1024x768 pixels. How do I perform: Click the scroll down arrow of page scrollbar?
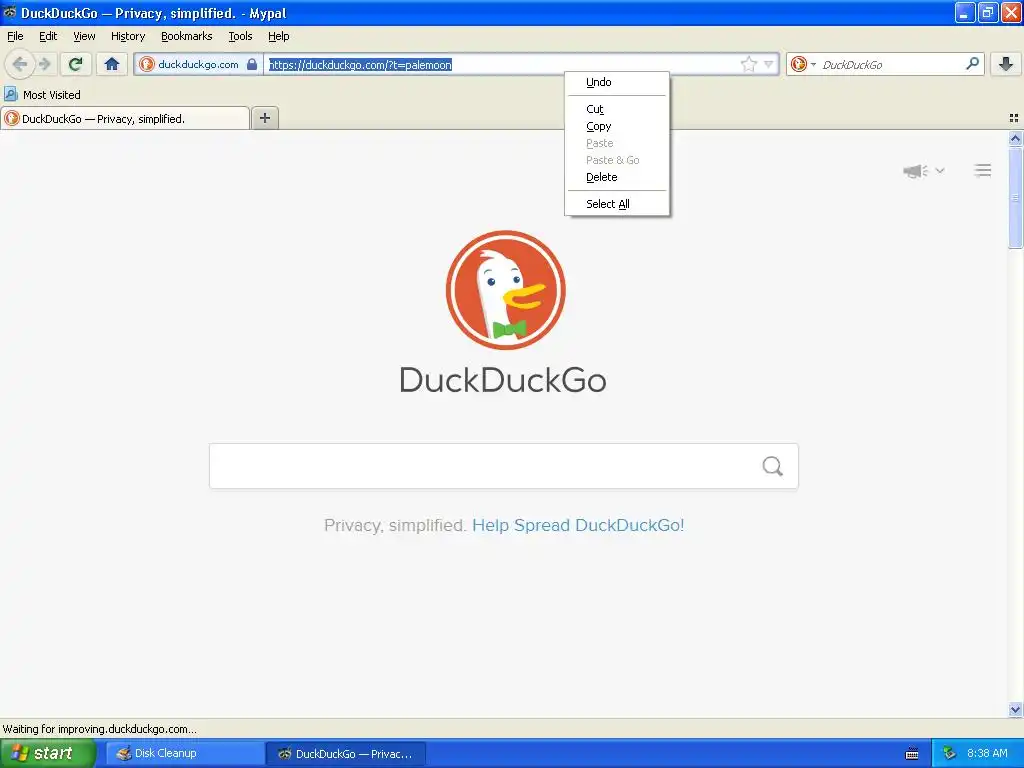click(1015, 709)
